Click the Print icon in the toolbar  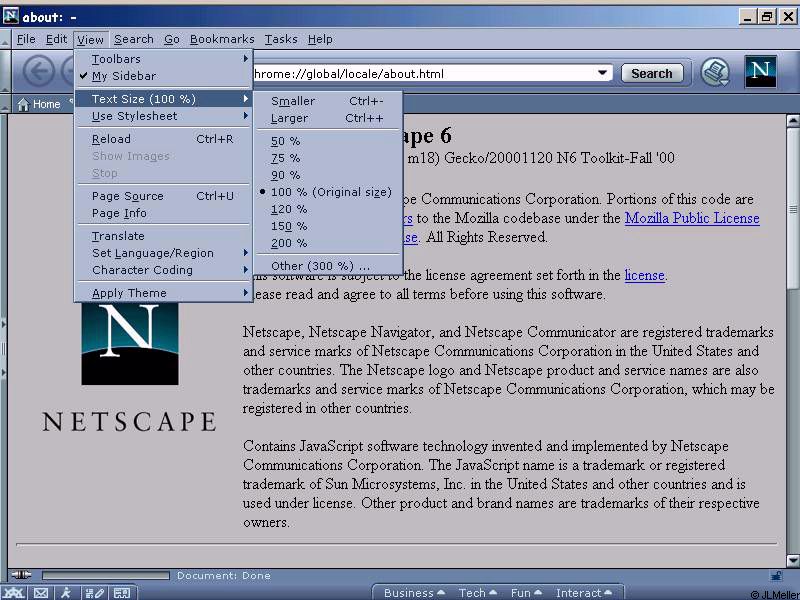pyautogui.click(x=714, y=72)
